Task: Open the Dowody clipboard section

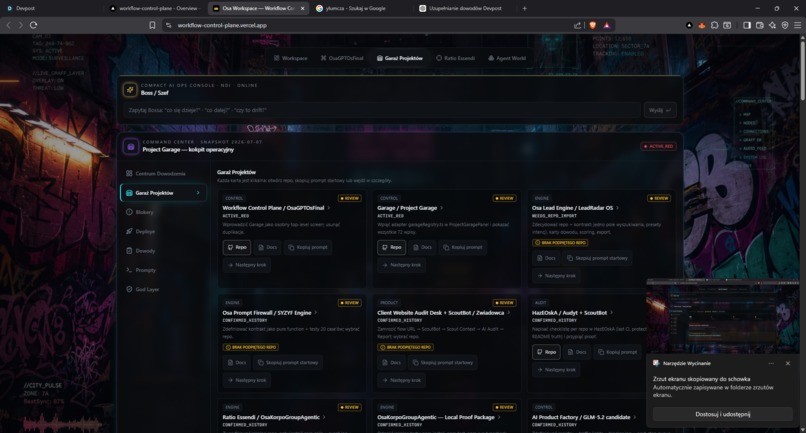Action: pos(140,250)
